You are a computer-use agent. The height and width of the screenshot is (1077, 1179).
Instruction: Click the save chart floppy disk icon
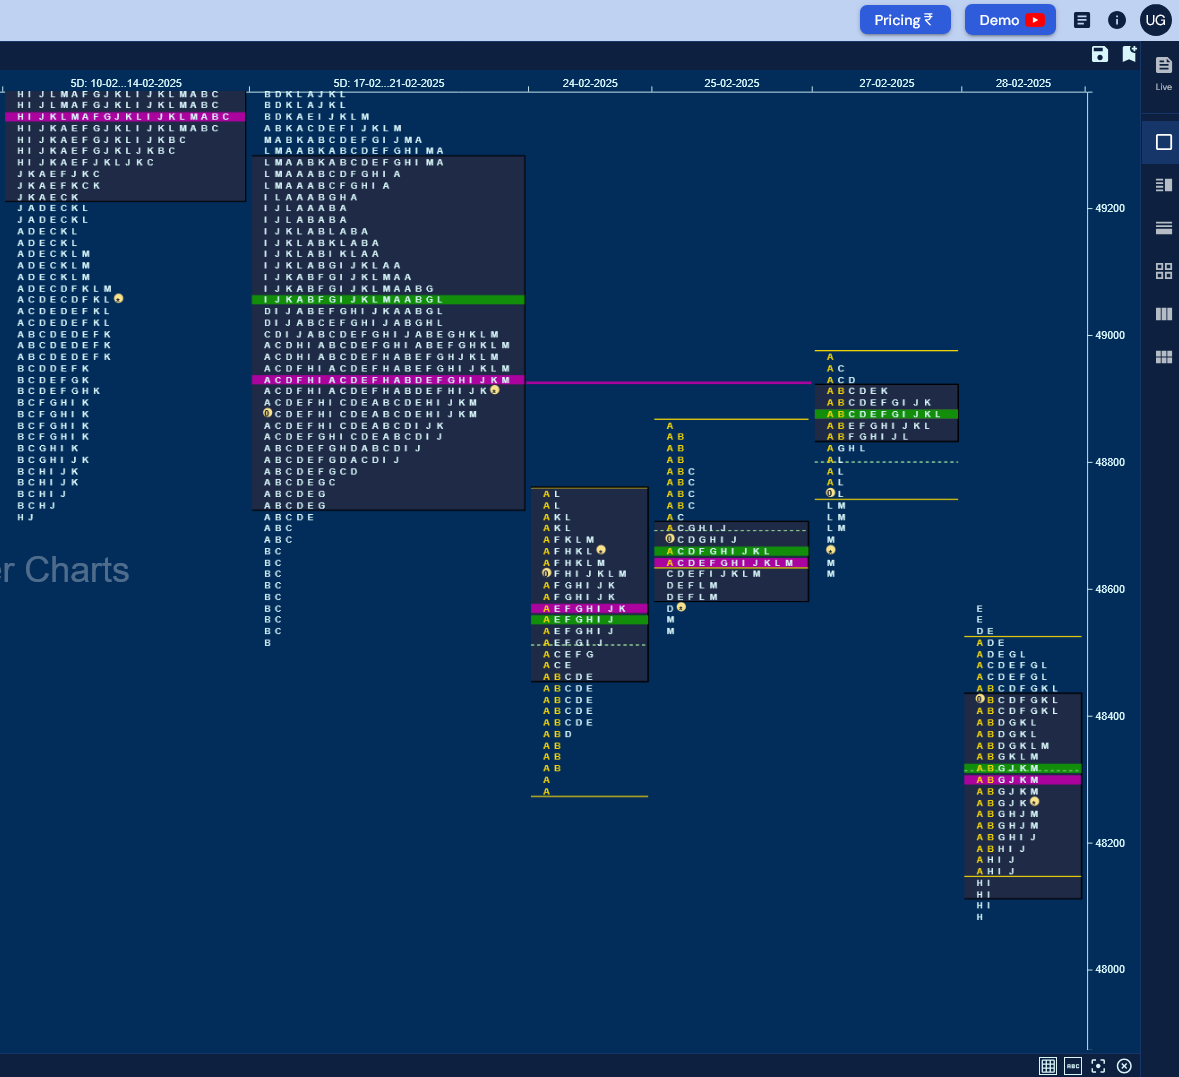click(x=1099, y=54)
